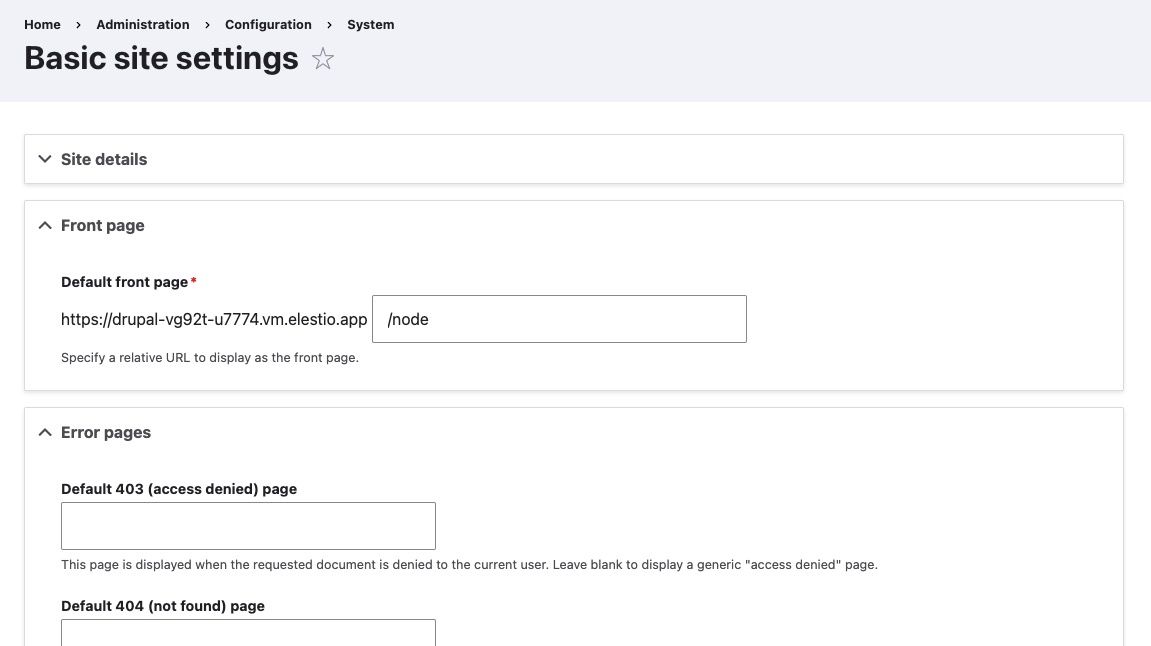Open the System breadcrumb link
The width and height of the screenshot is (1151, 646).
click(x=370, y=24)
